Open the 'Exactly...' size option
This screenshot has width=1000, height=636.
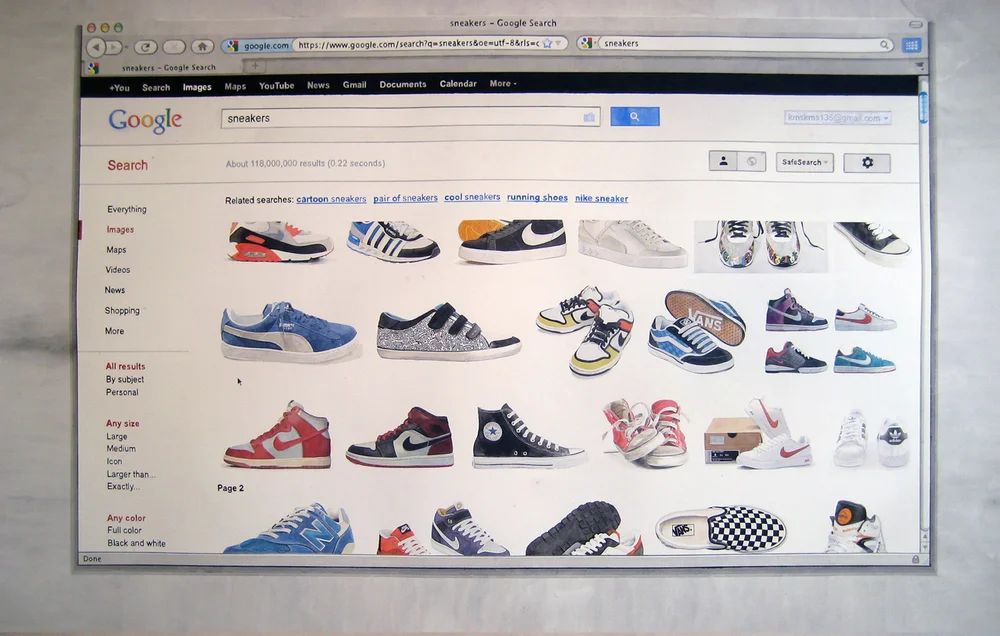(123, 486)
